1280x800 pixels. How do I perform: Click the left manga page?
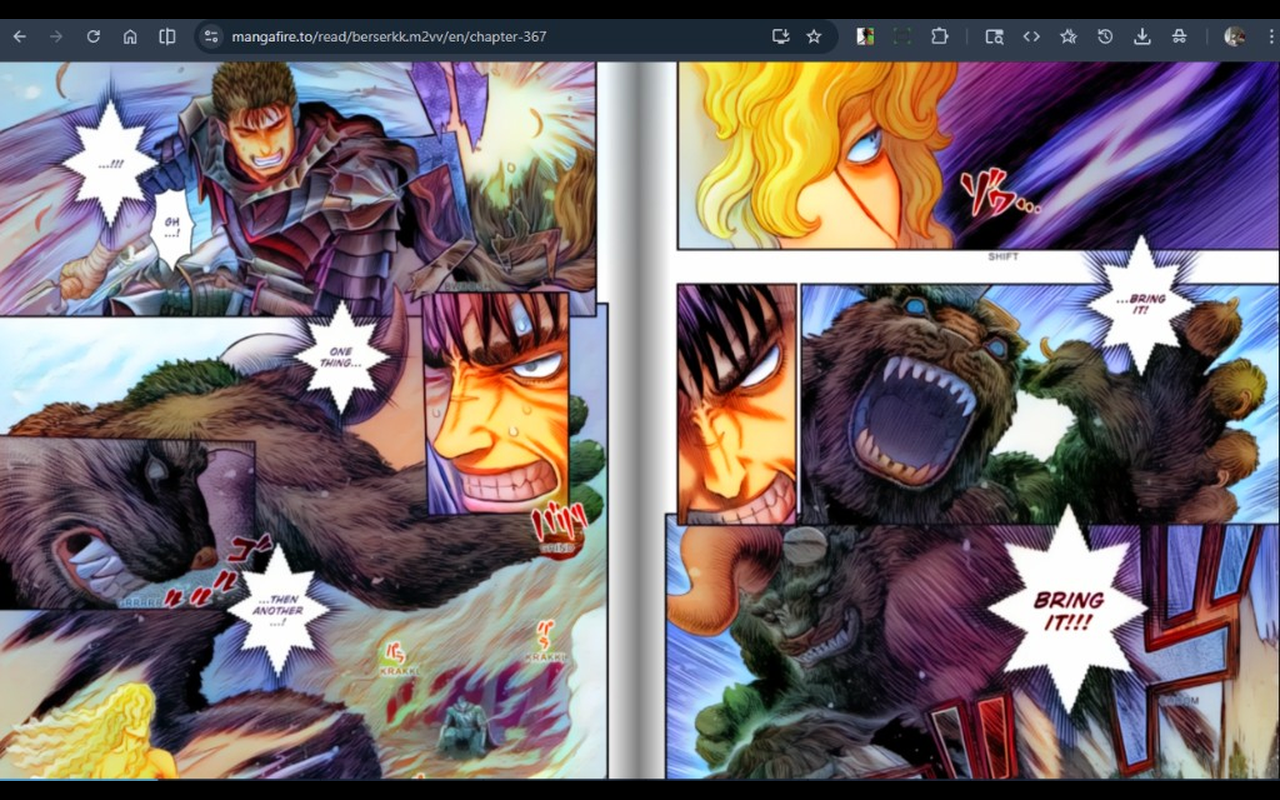point(303,420)
